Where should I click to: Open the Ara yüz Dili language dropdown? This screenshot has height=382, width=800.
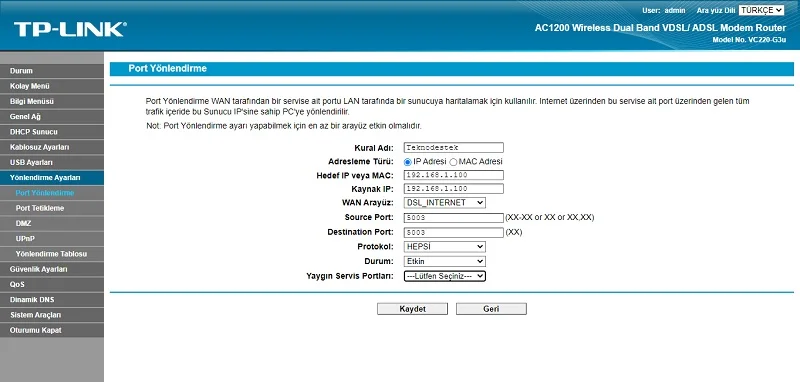(761, 10)
